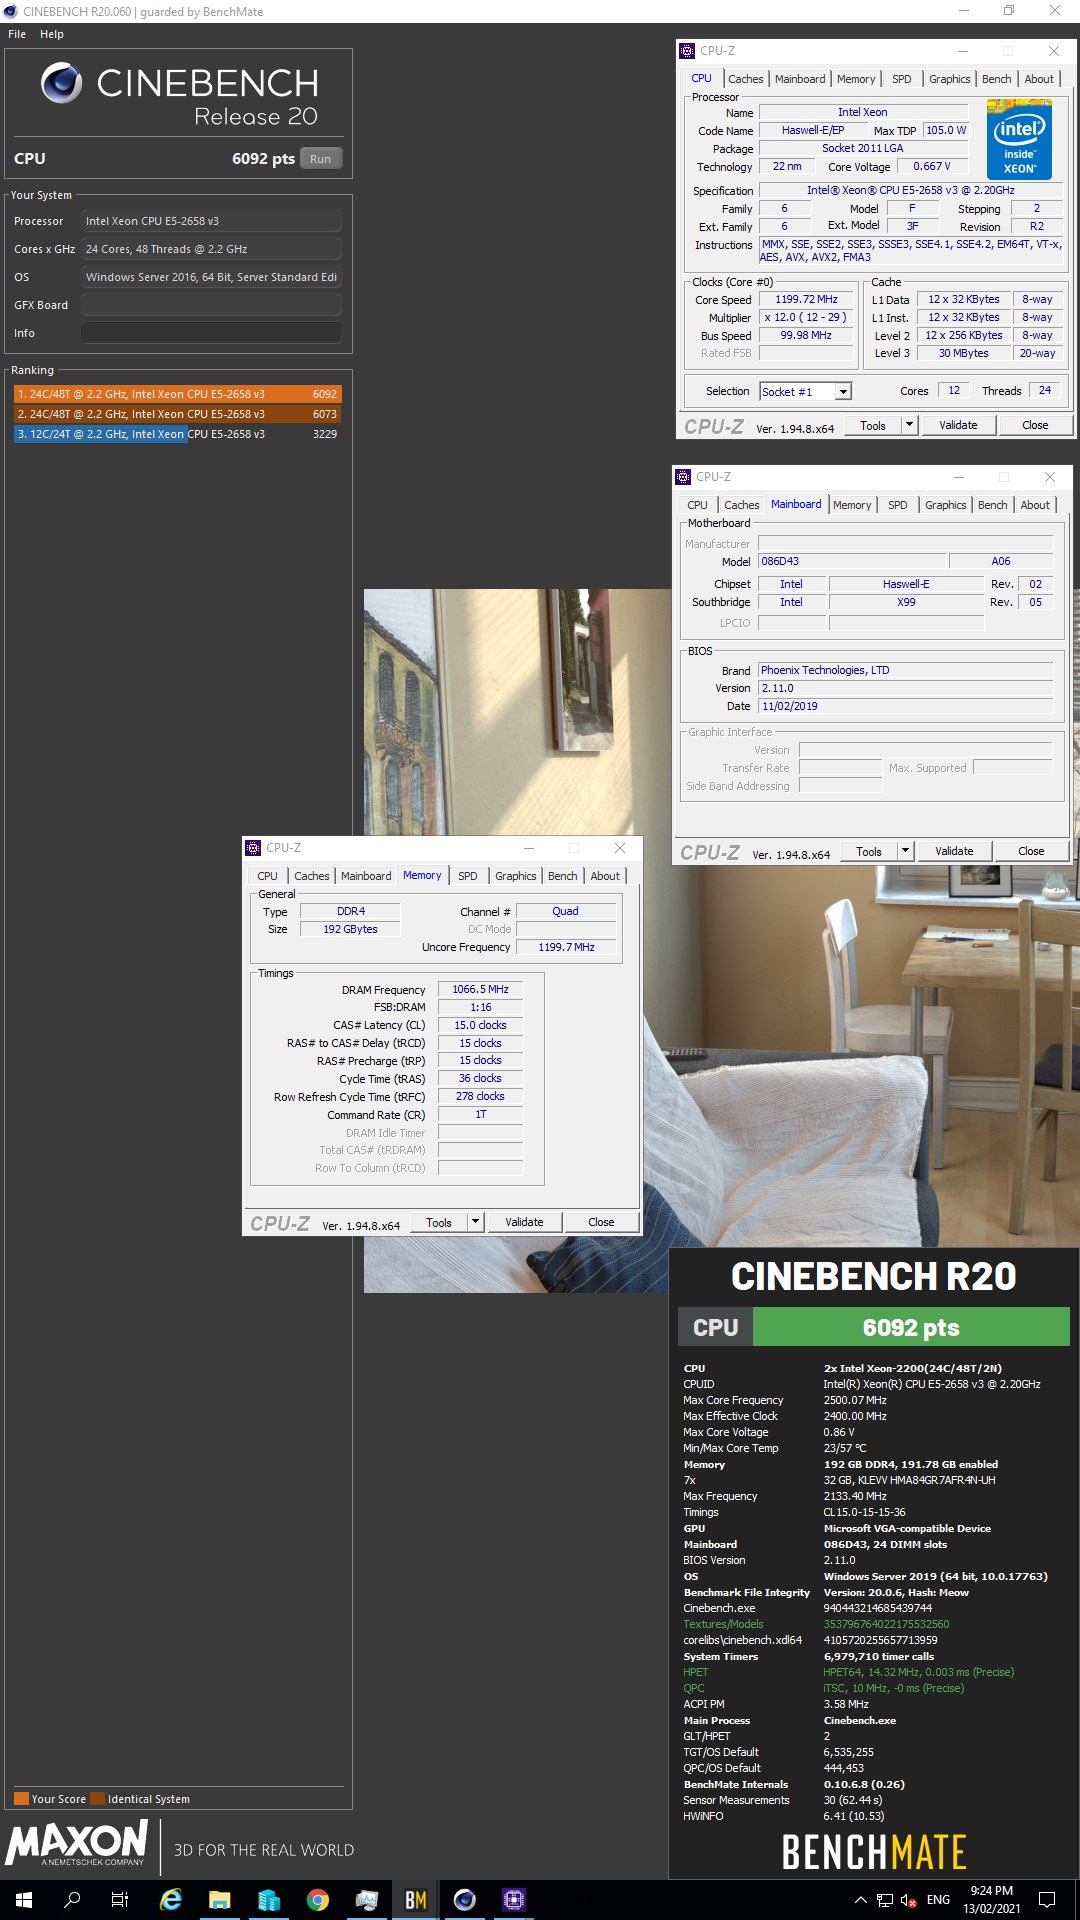The width and height of the screenshot is (1080, 1920).
Task: Open taskbar search magnifier
Action: click(72, 1899)
